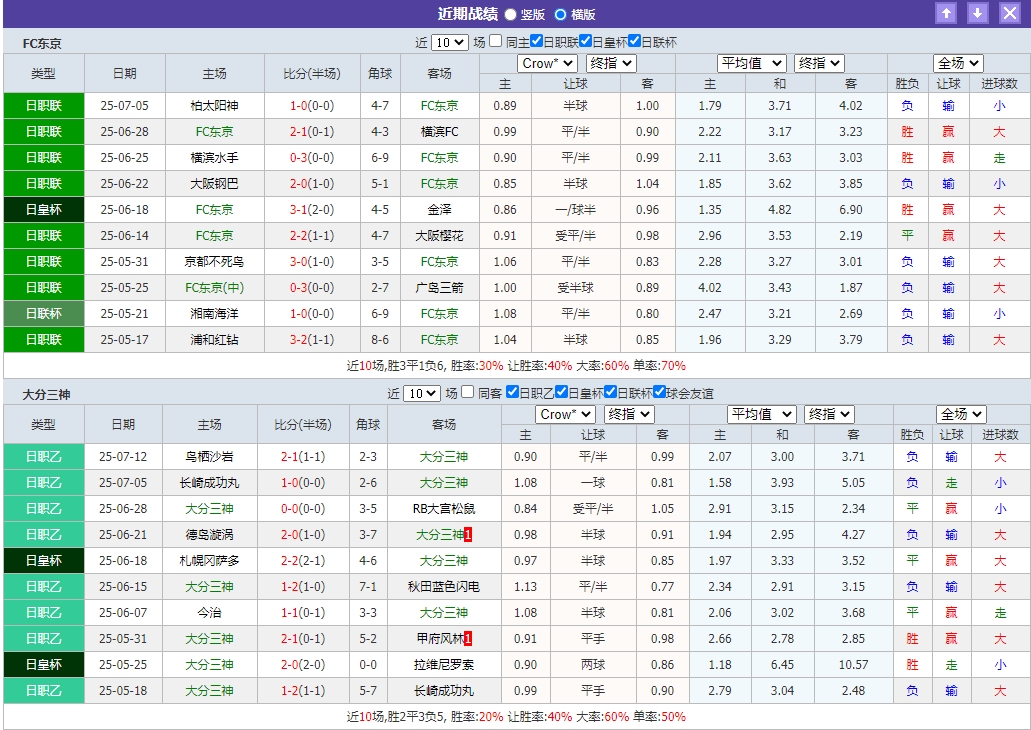Image resolution: width=1031 pixels, height=730 pixels.
Task: Click the blue up-arrow icon in the title bar
Action: [946, 13]
